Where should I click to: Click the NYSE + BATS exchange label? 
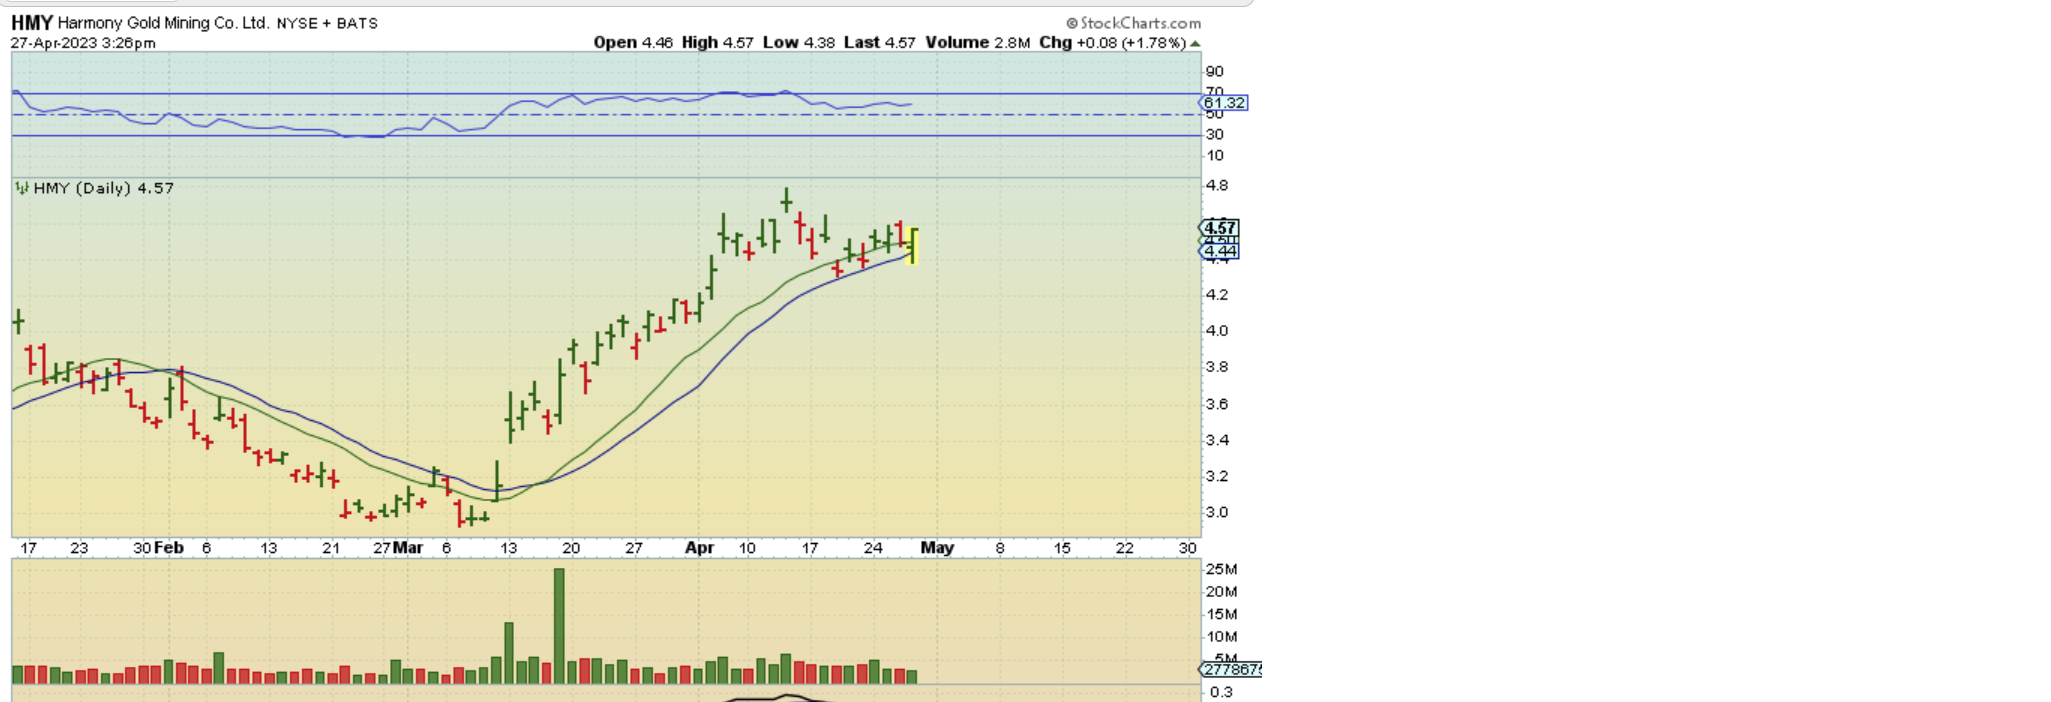(x=327, y=23)
